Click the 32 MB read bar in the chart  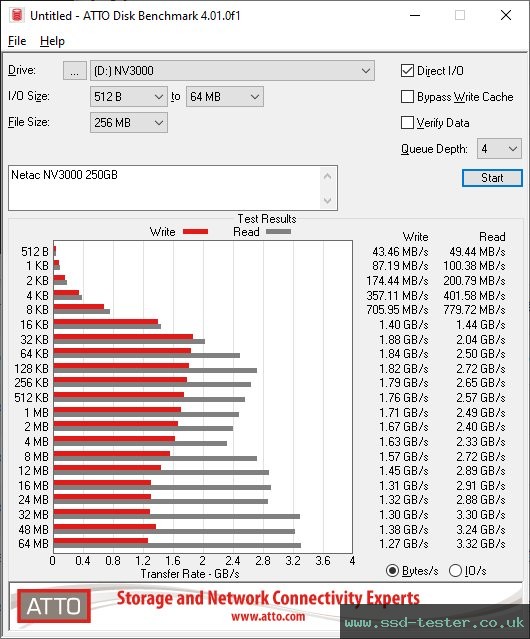(177, 516)
